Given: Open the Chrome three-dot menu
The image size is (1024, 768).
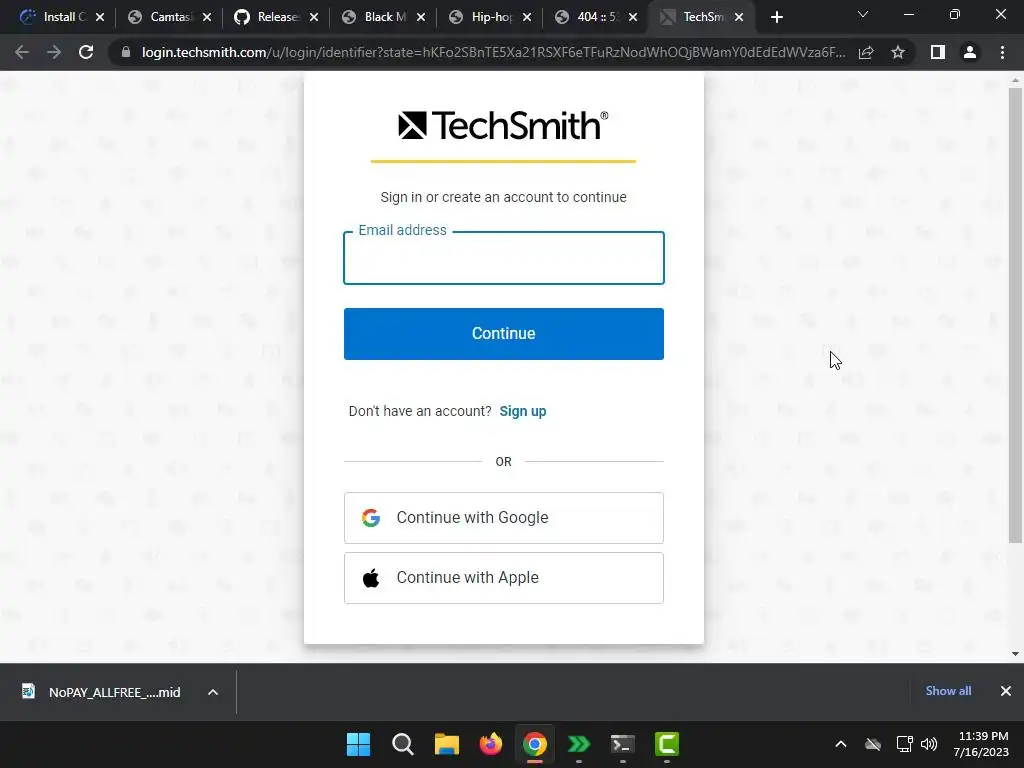Looking at the screenshot, I should pyautogui.click(x=1002, y=52).
